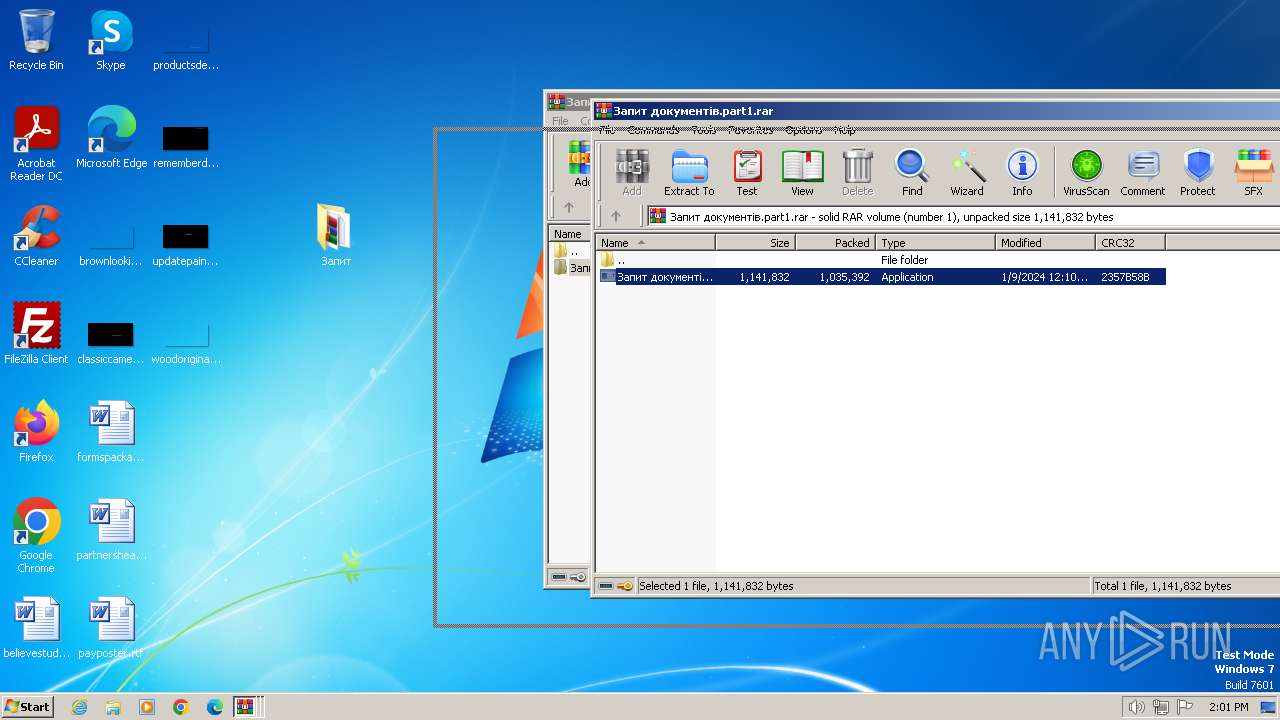Click Up arrow in background WinRAR window
Viewport: 1280px width, 720px height.
pyautogui.click(x=568, y=208)
